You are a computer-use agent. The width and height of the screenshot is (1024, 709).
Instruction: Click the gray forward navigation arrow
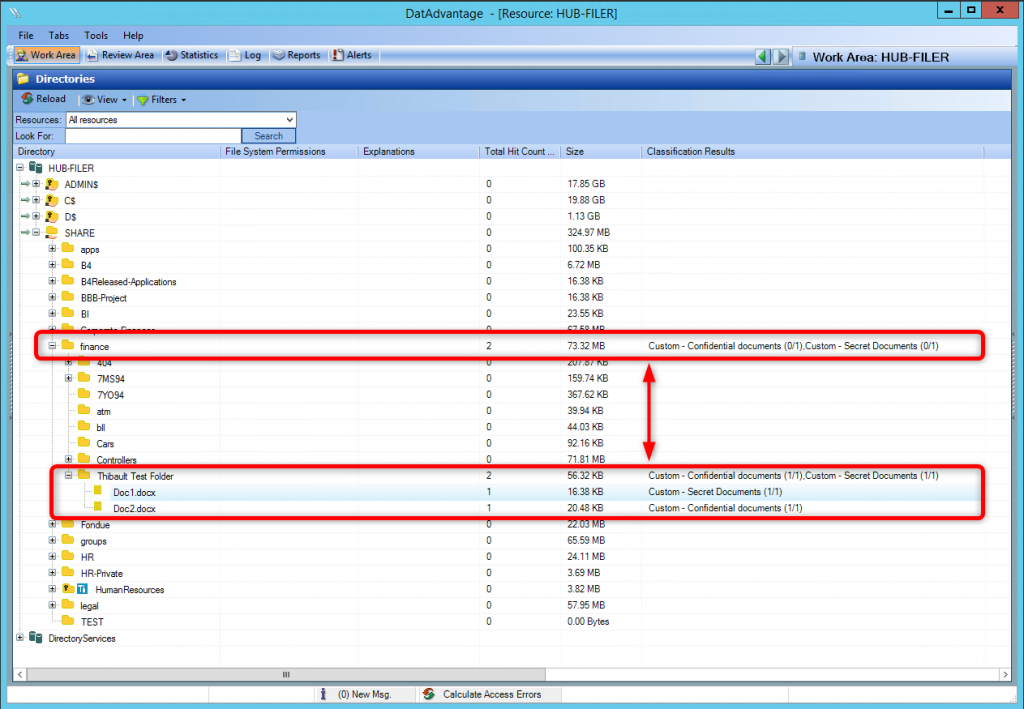pyautogui.click(x=780, y=57)
